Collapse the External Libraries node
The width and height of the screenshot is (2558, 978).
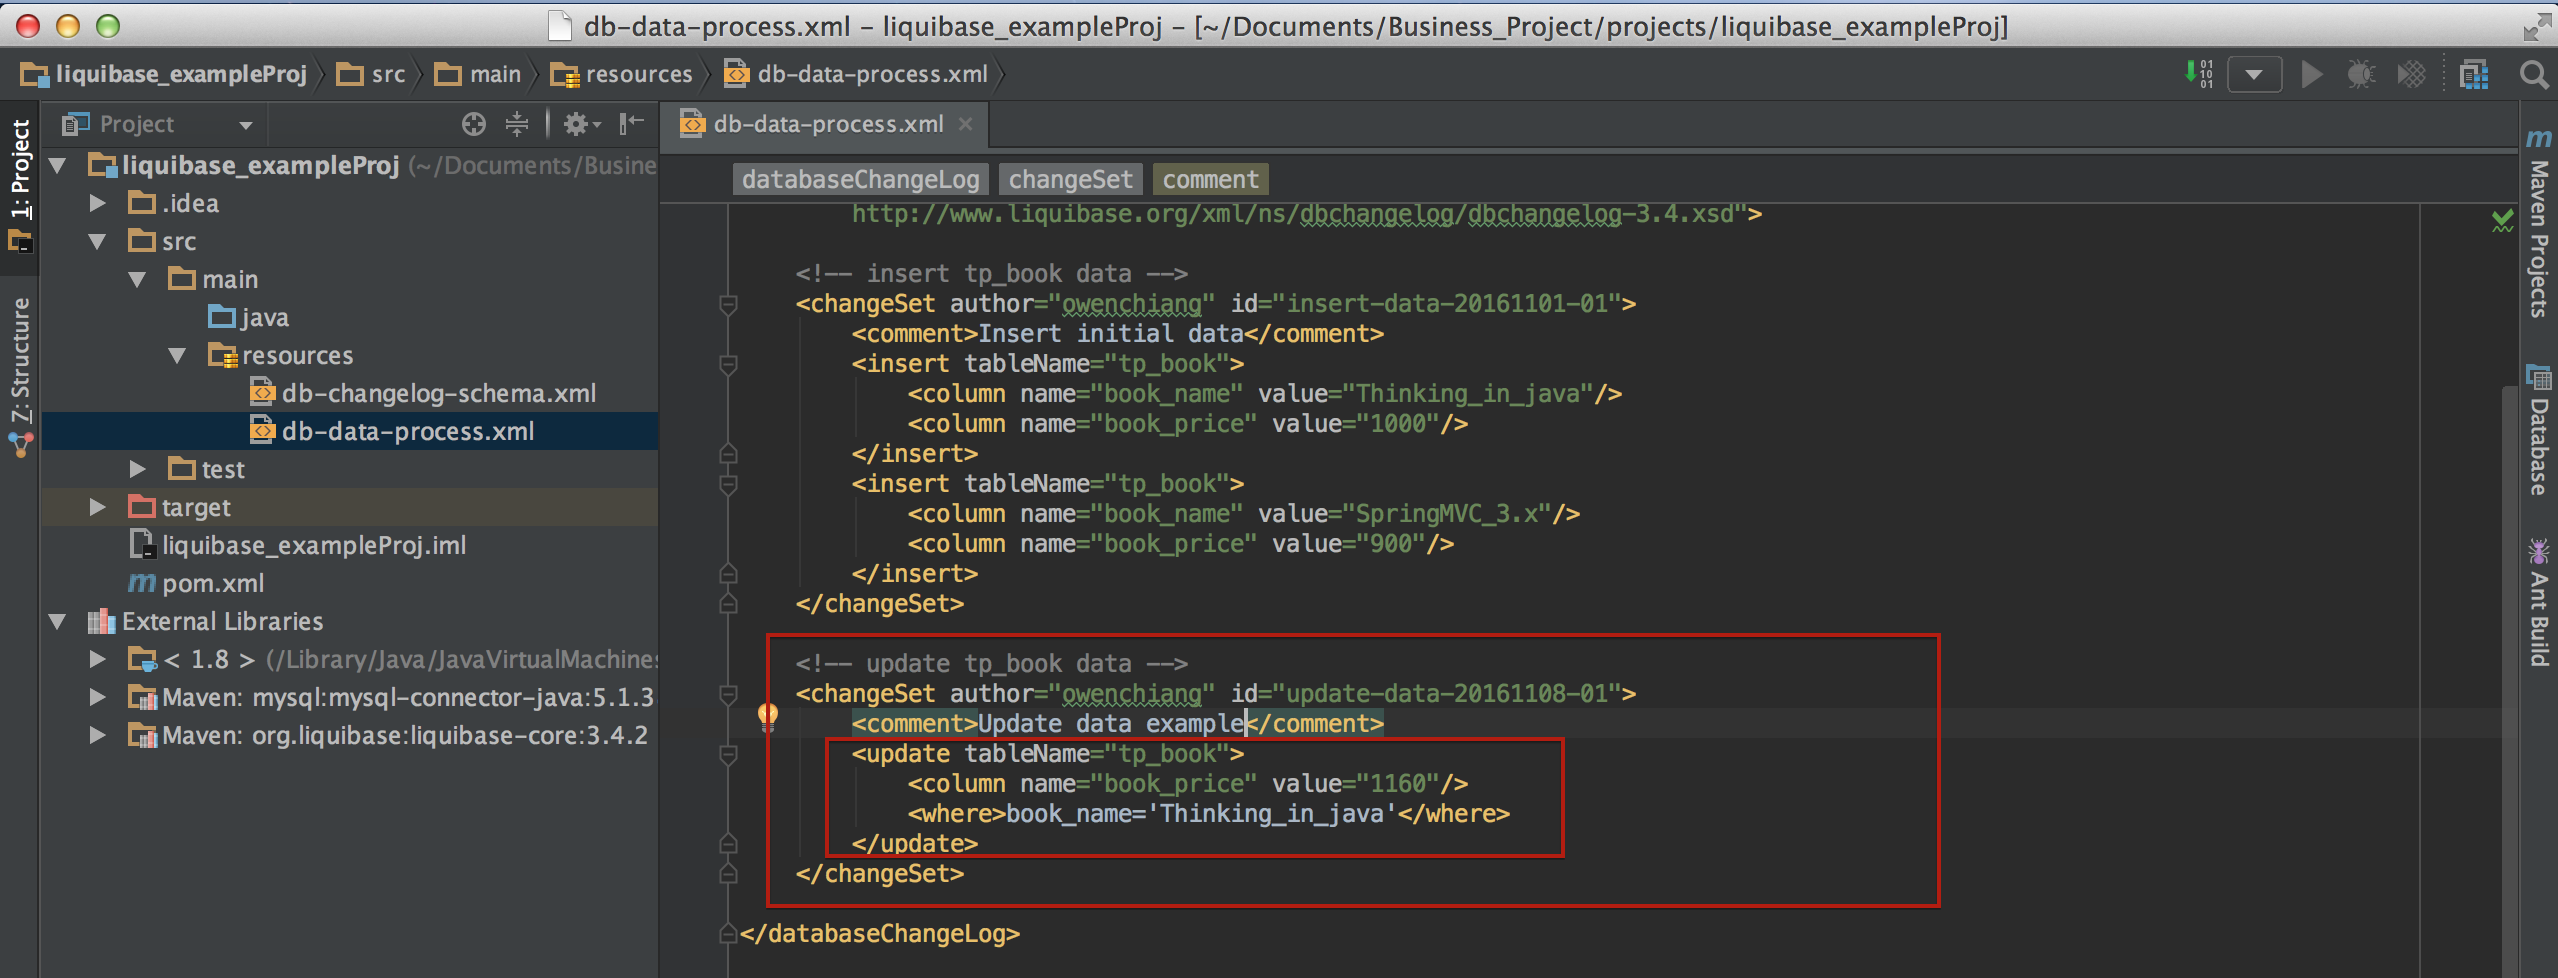pyautogui.click(x=58, y=621)
